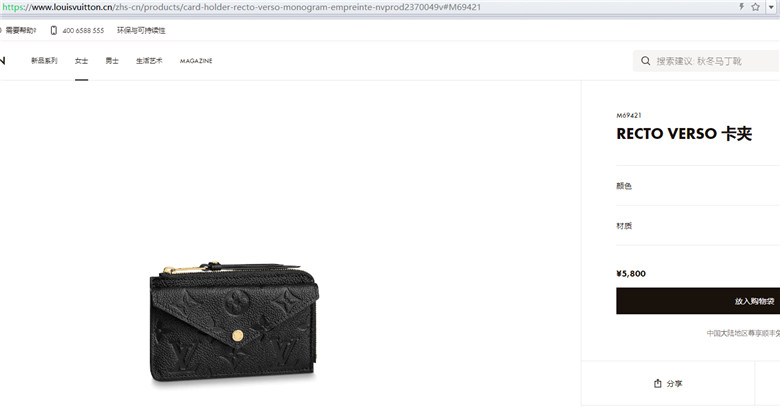Viewport: 780px width, 408px height.
Task: Click the phone icon beside 400 6588 555
Action: point(54,30)
